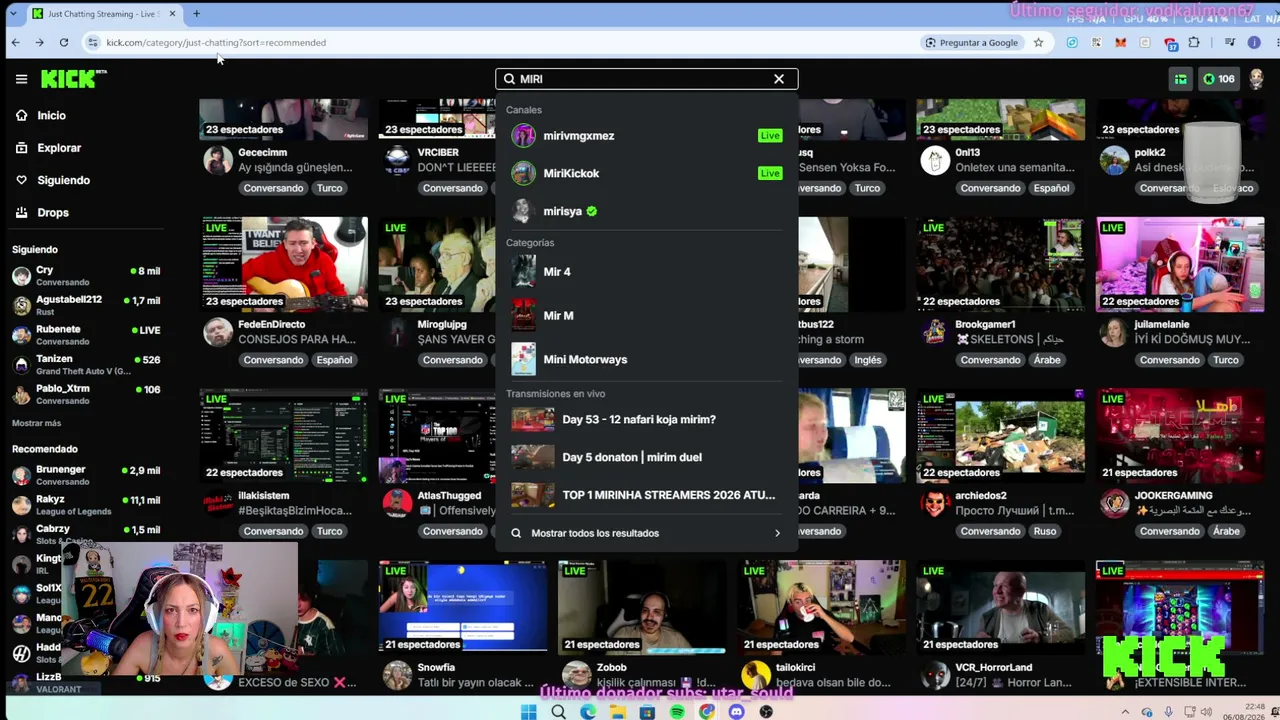The height and width of the screenshot is (720, 1280).
Task: Open illakisistem's stream thumbnail
Action: click(x=284, y=436)
